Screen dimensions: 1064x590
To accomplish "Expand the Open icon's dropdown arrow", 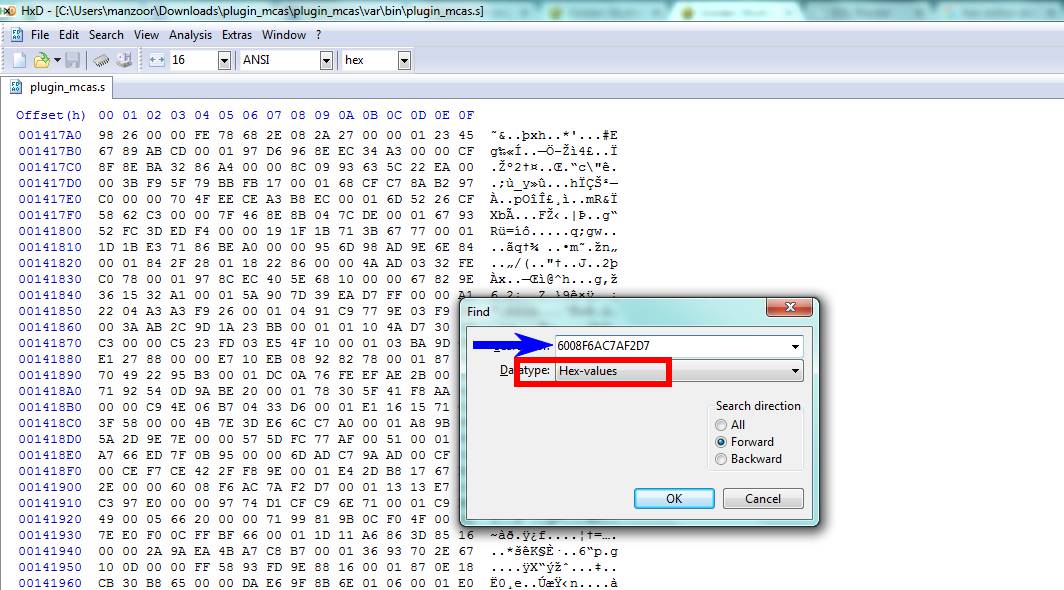I will click(57, 61).
